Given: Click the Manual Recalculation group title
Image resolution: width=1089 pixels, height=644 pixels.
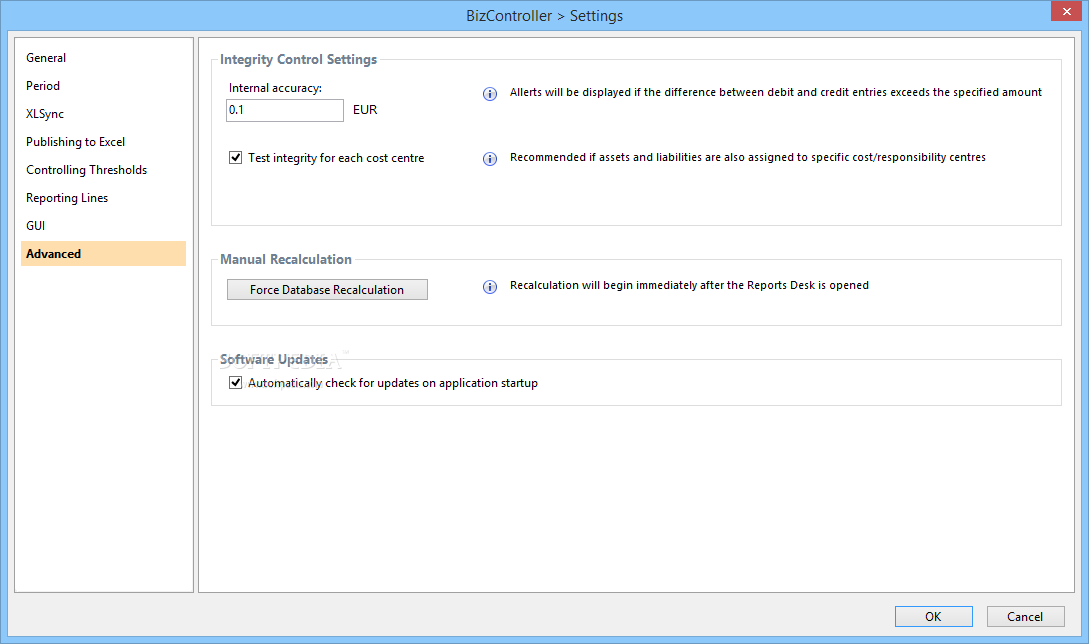Looking at the screenshot, I should [x=286, y=259].
